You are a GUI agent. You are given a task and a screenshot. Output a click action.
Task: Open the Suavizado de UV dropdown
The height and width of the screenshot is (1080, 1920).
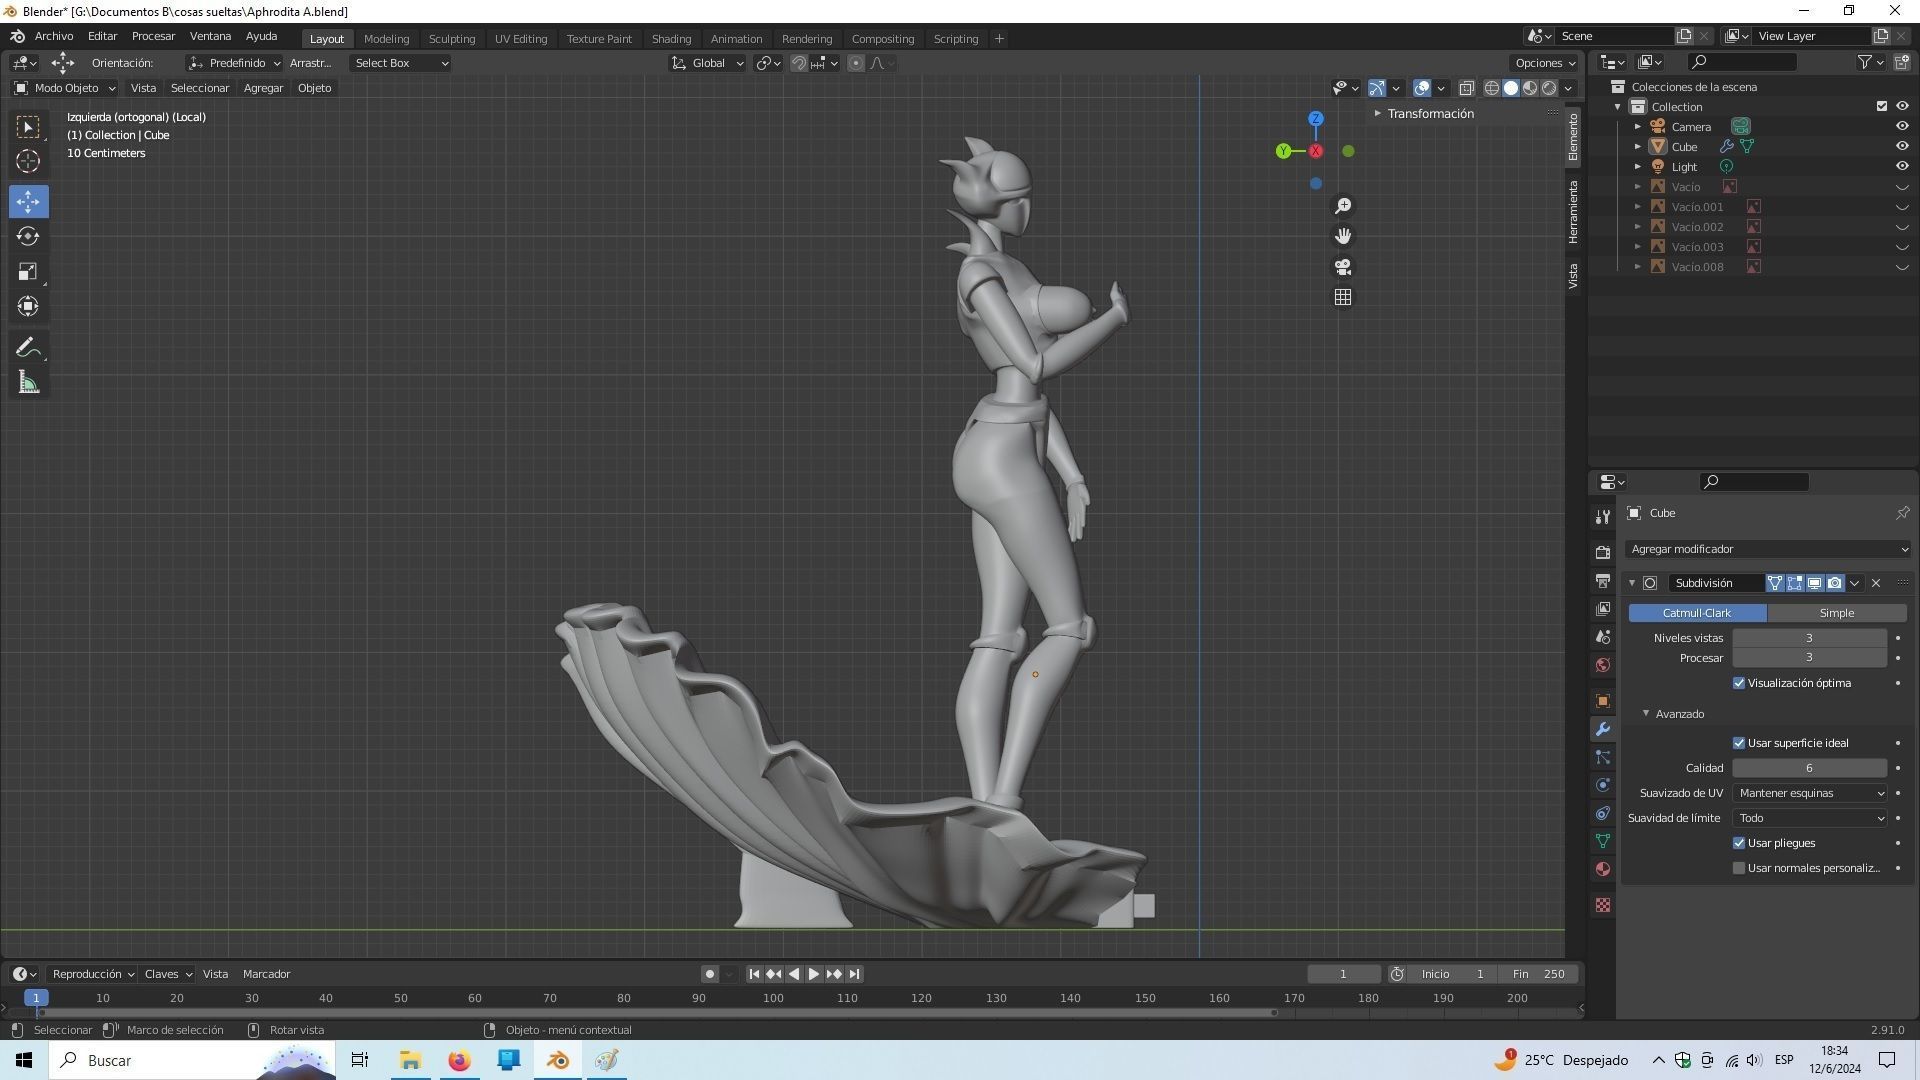coord(1810,793)
